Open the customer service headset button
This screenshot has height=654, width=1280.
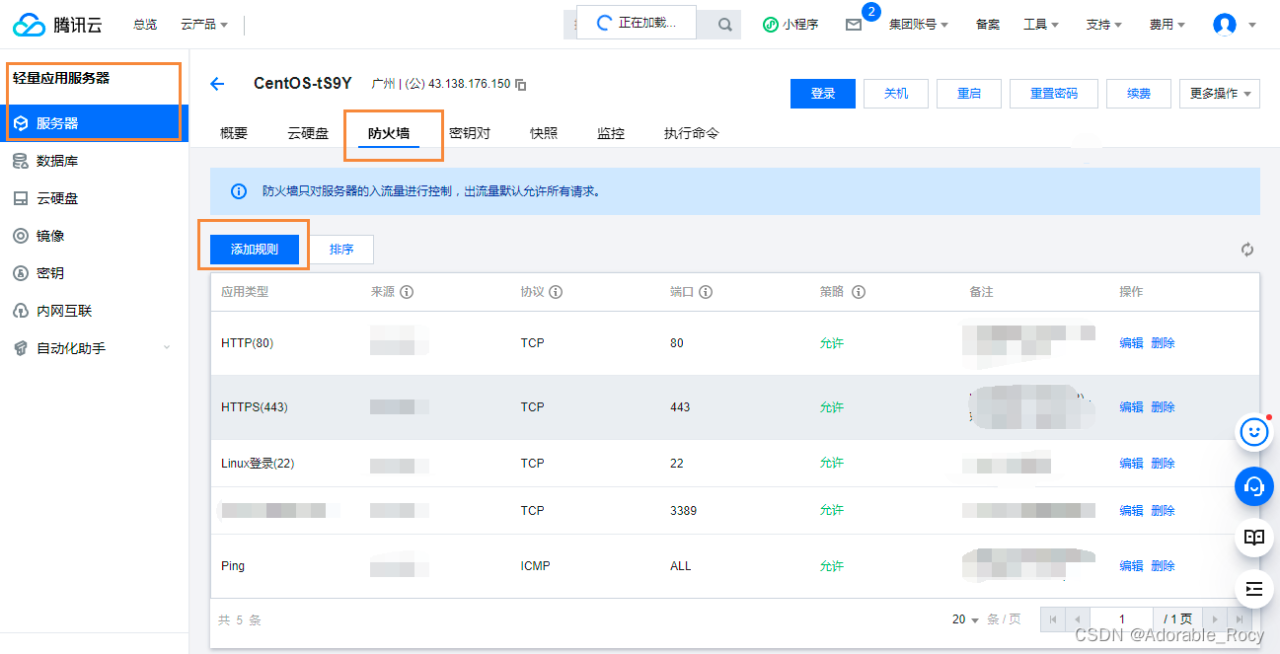[x=1253, y=486]
